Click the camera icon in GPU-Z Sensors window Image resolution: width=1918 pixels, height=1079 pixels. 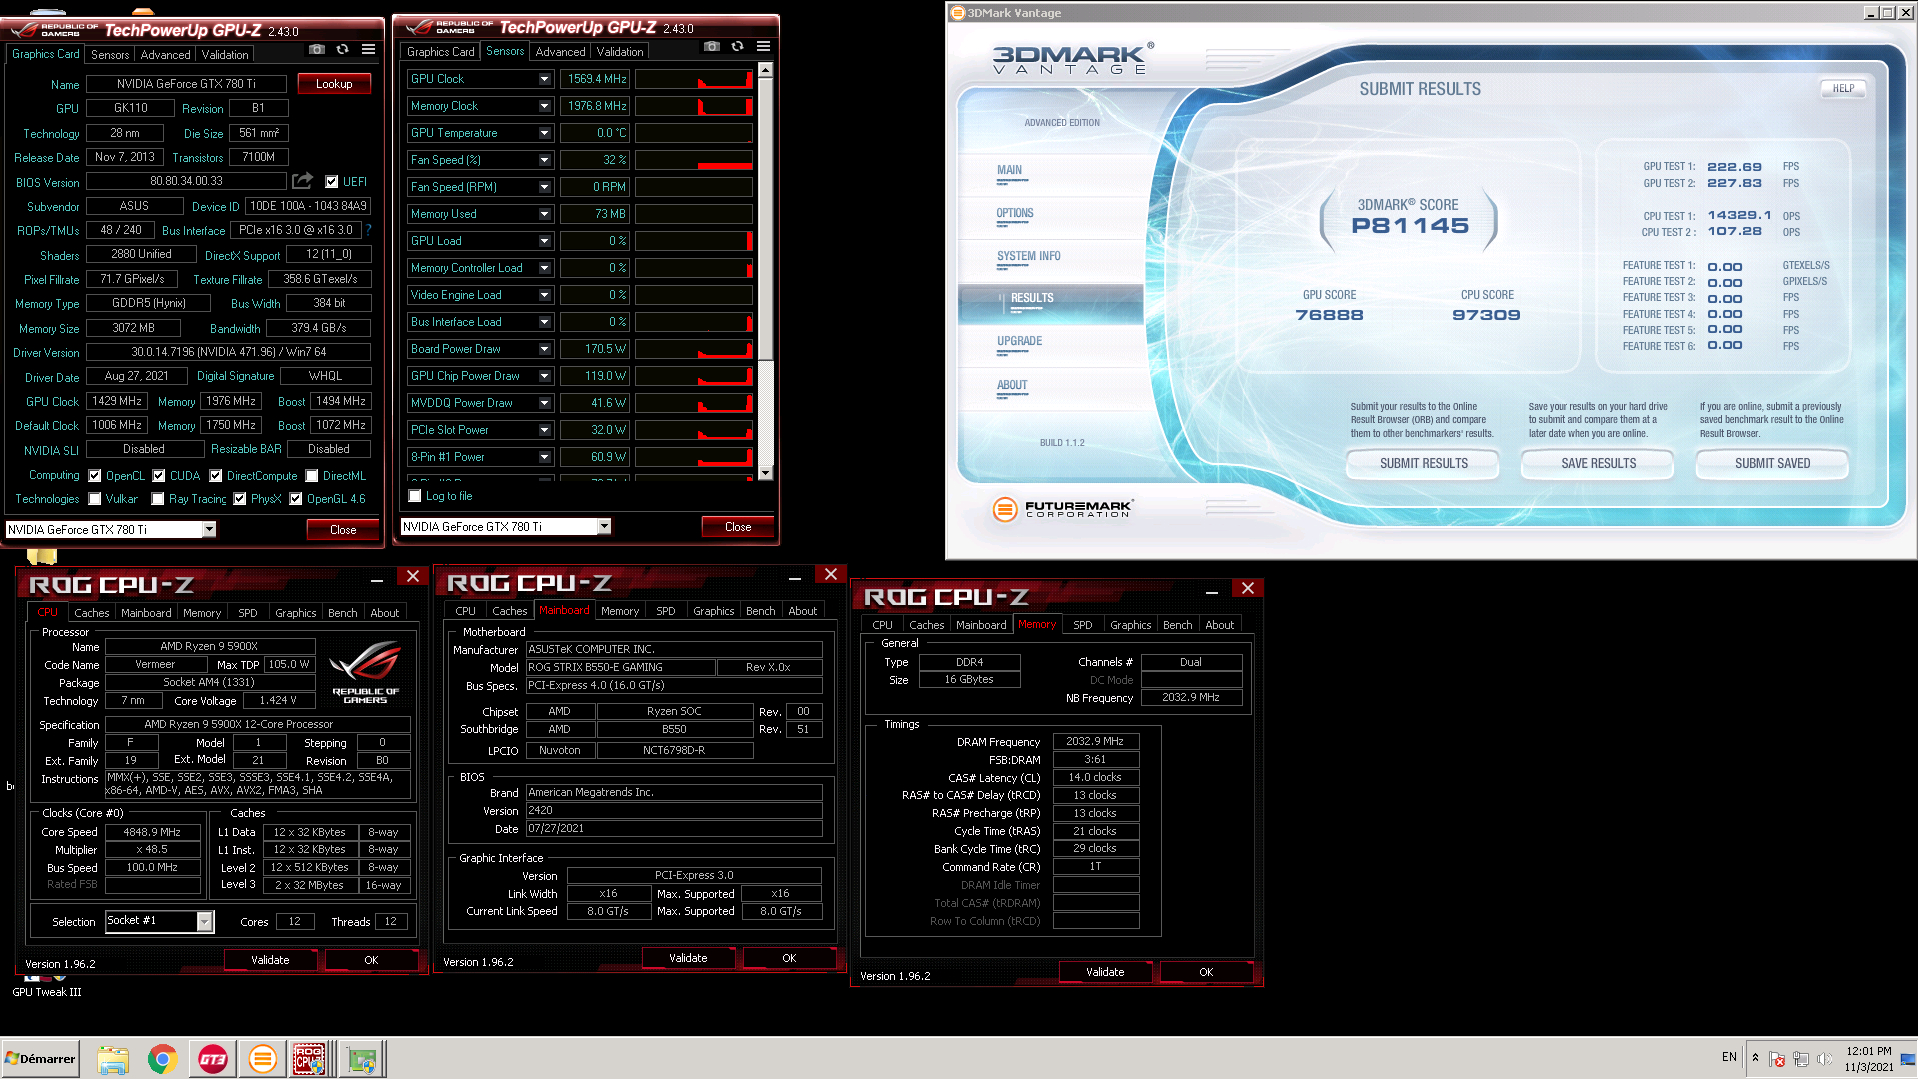point(712,46)
